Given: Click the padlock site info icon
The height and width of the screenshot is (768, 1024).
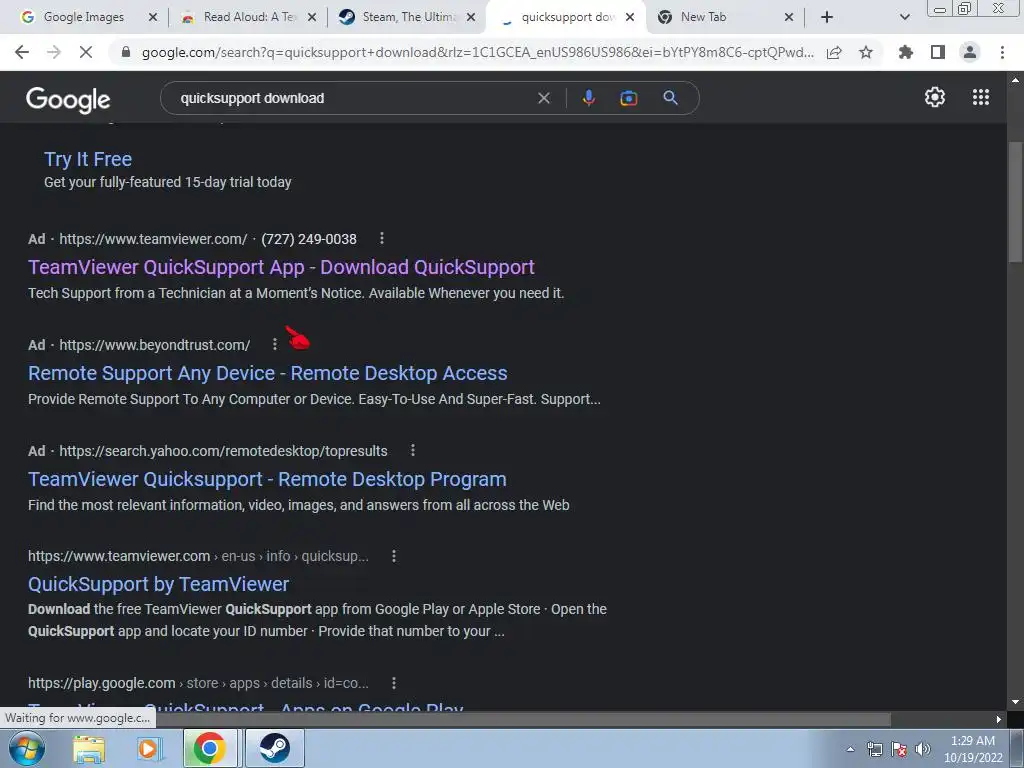Looking at the screenshot, I should point(126,52).
